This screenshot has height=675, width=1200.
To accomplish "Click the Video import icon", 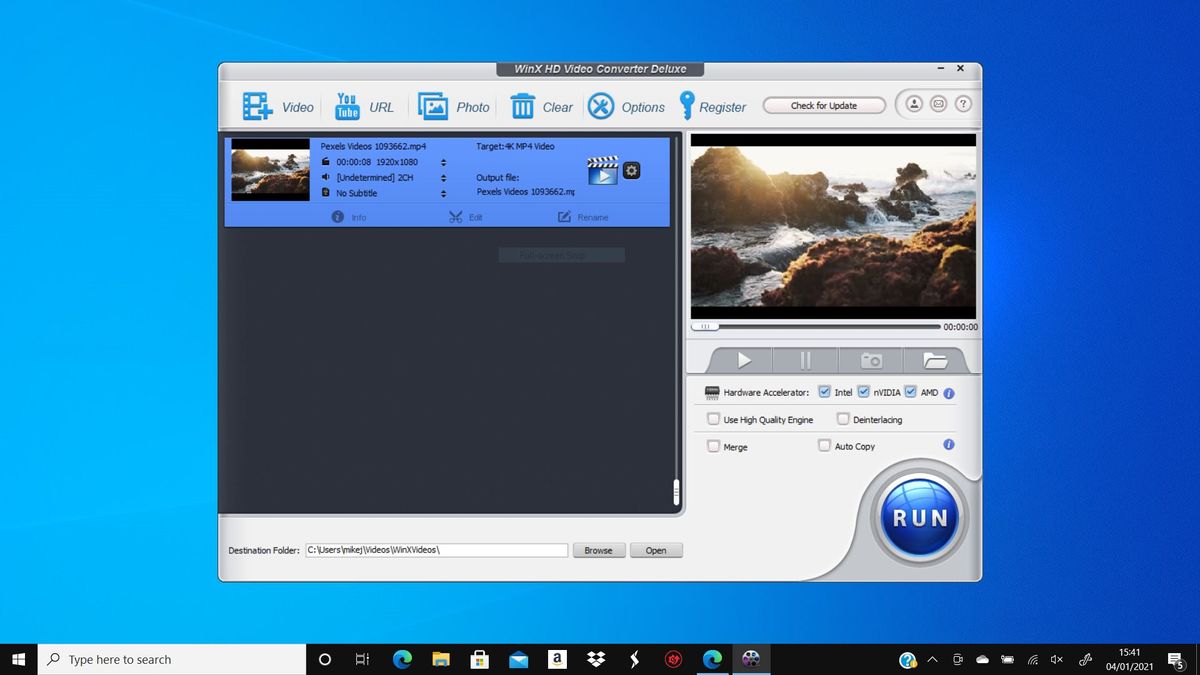I will 259,104.
